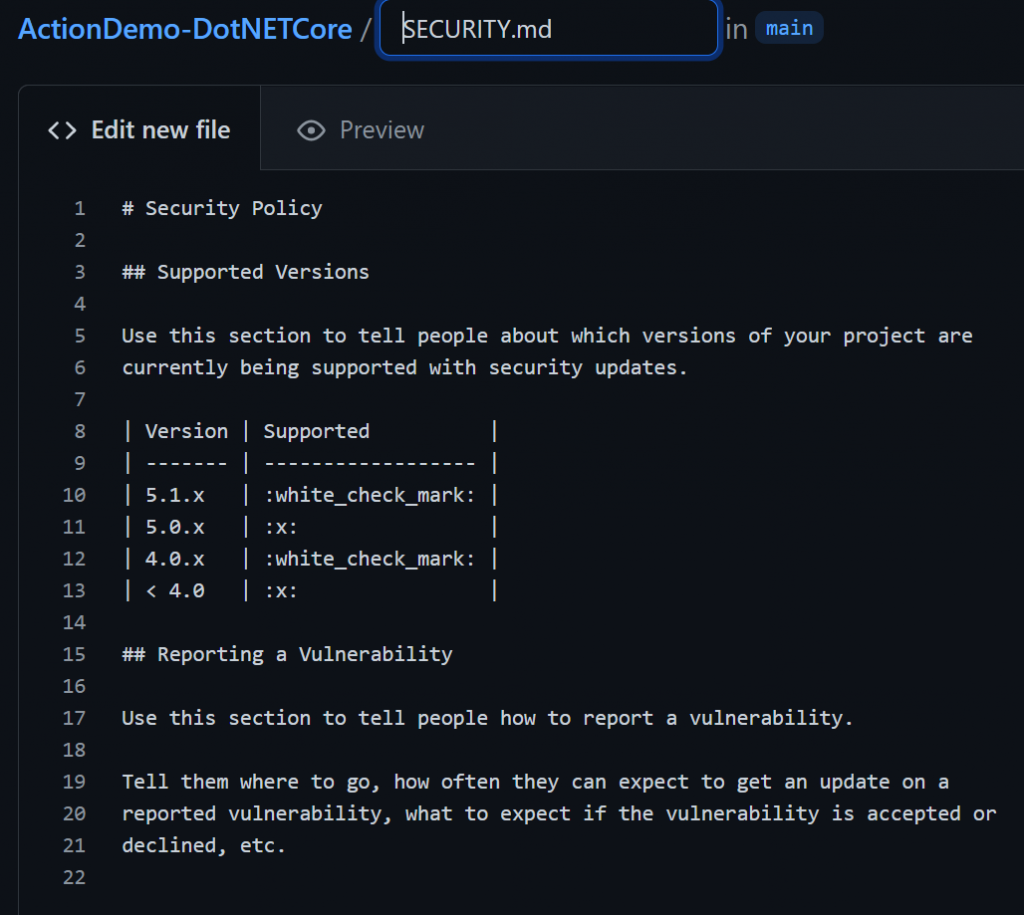Click line number 10 in the gutter
The height and width of the screenshot is (915, 1024).
click(x=74, y=495)
